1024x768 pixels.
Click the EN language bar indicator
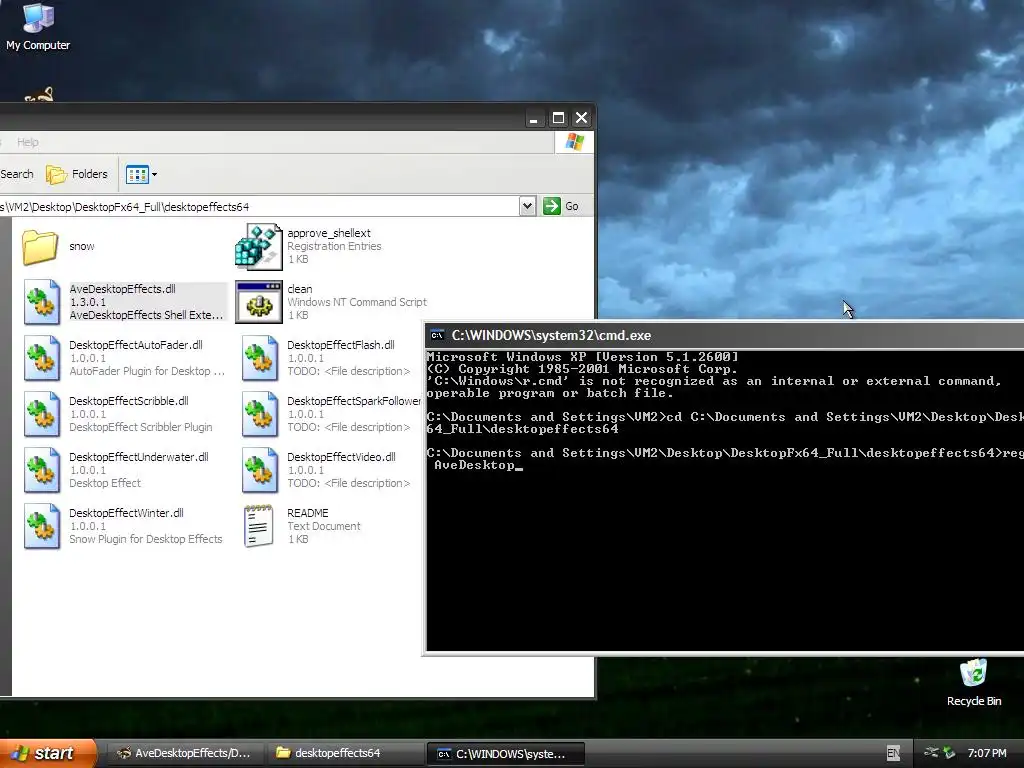[x=893, y=754]
